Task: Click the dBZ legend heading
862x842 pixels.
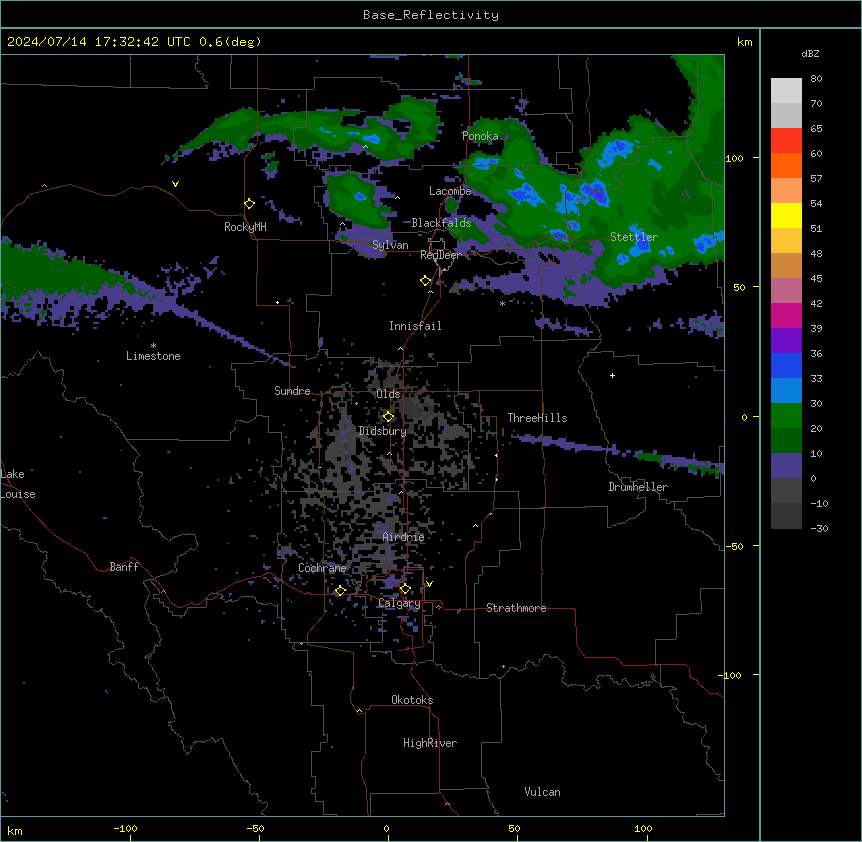Action: point(810,53)
